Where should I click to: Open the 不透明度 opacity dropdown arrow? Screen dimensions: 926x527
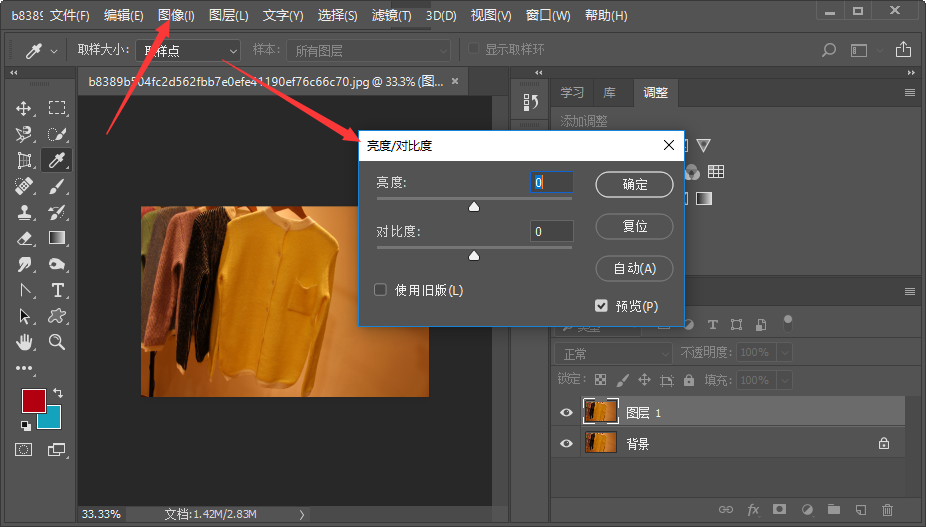tap(785, 353)
